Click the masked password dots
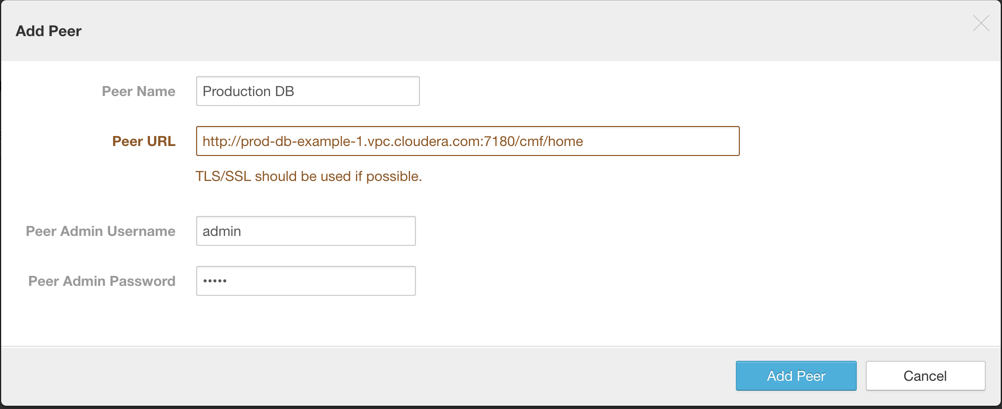The width and height of the screenshot is (1002, 409). click(x=215, y=281)
